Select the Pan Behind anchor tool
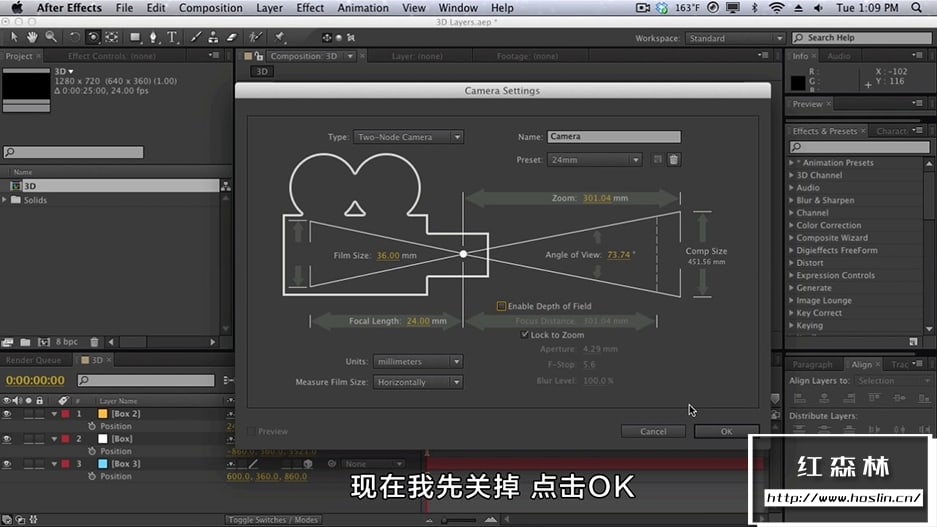Viewport: 937px width, 527px height. (x=112, y=37)
